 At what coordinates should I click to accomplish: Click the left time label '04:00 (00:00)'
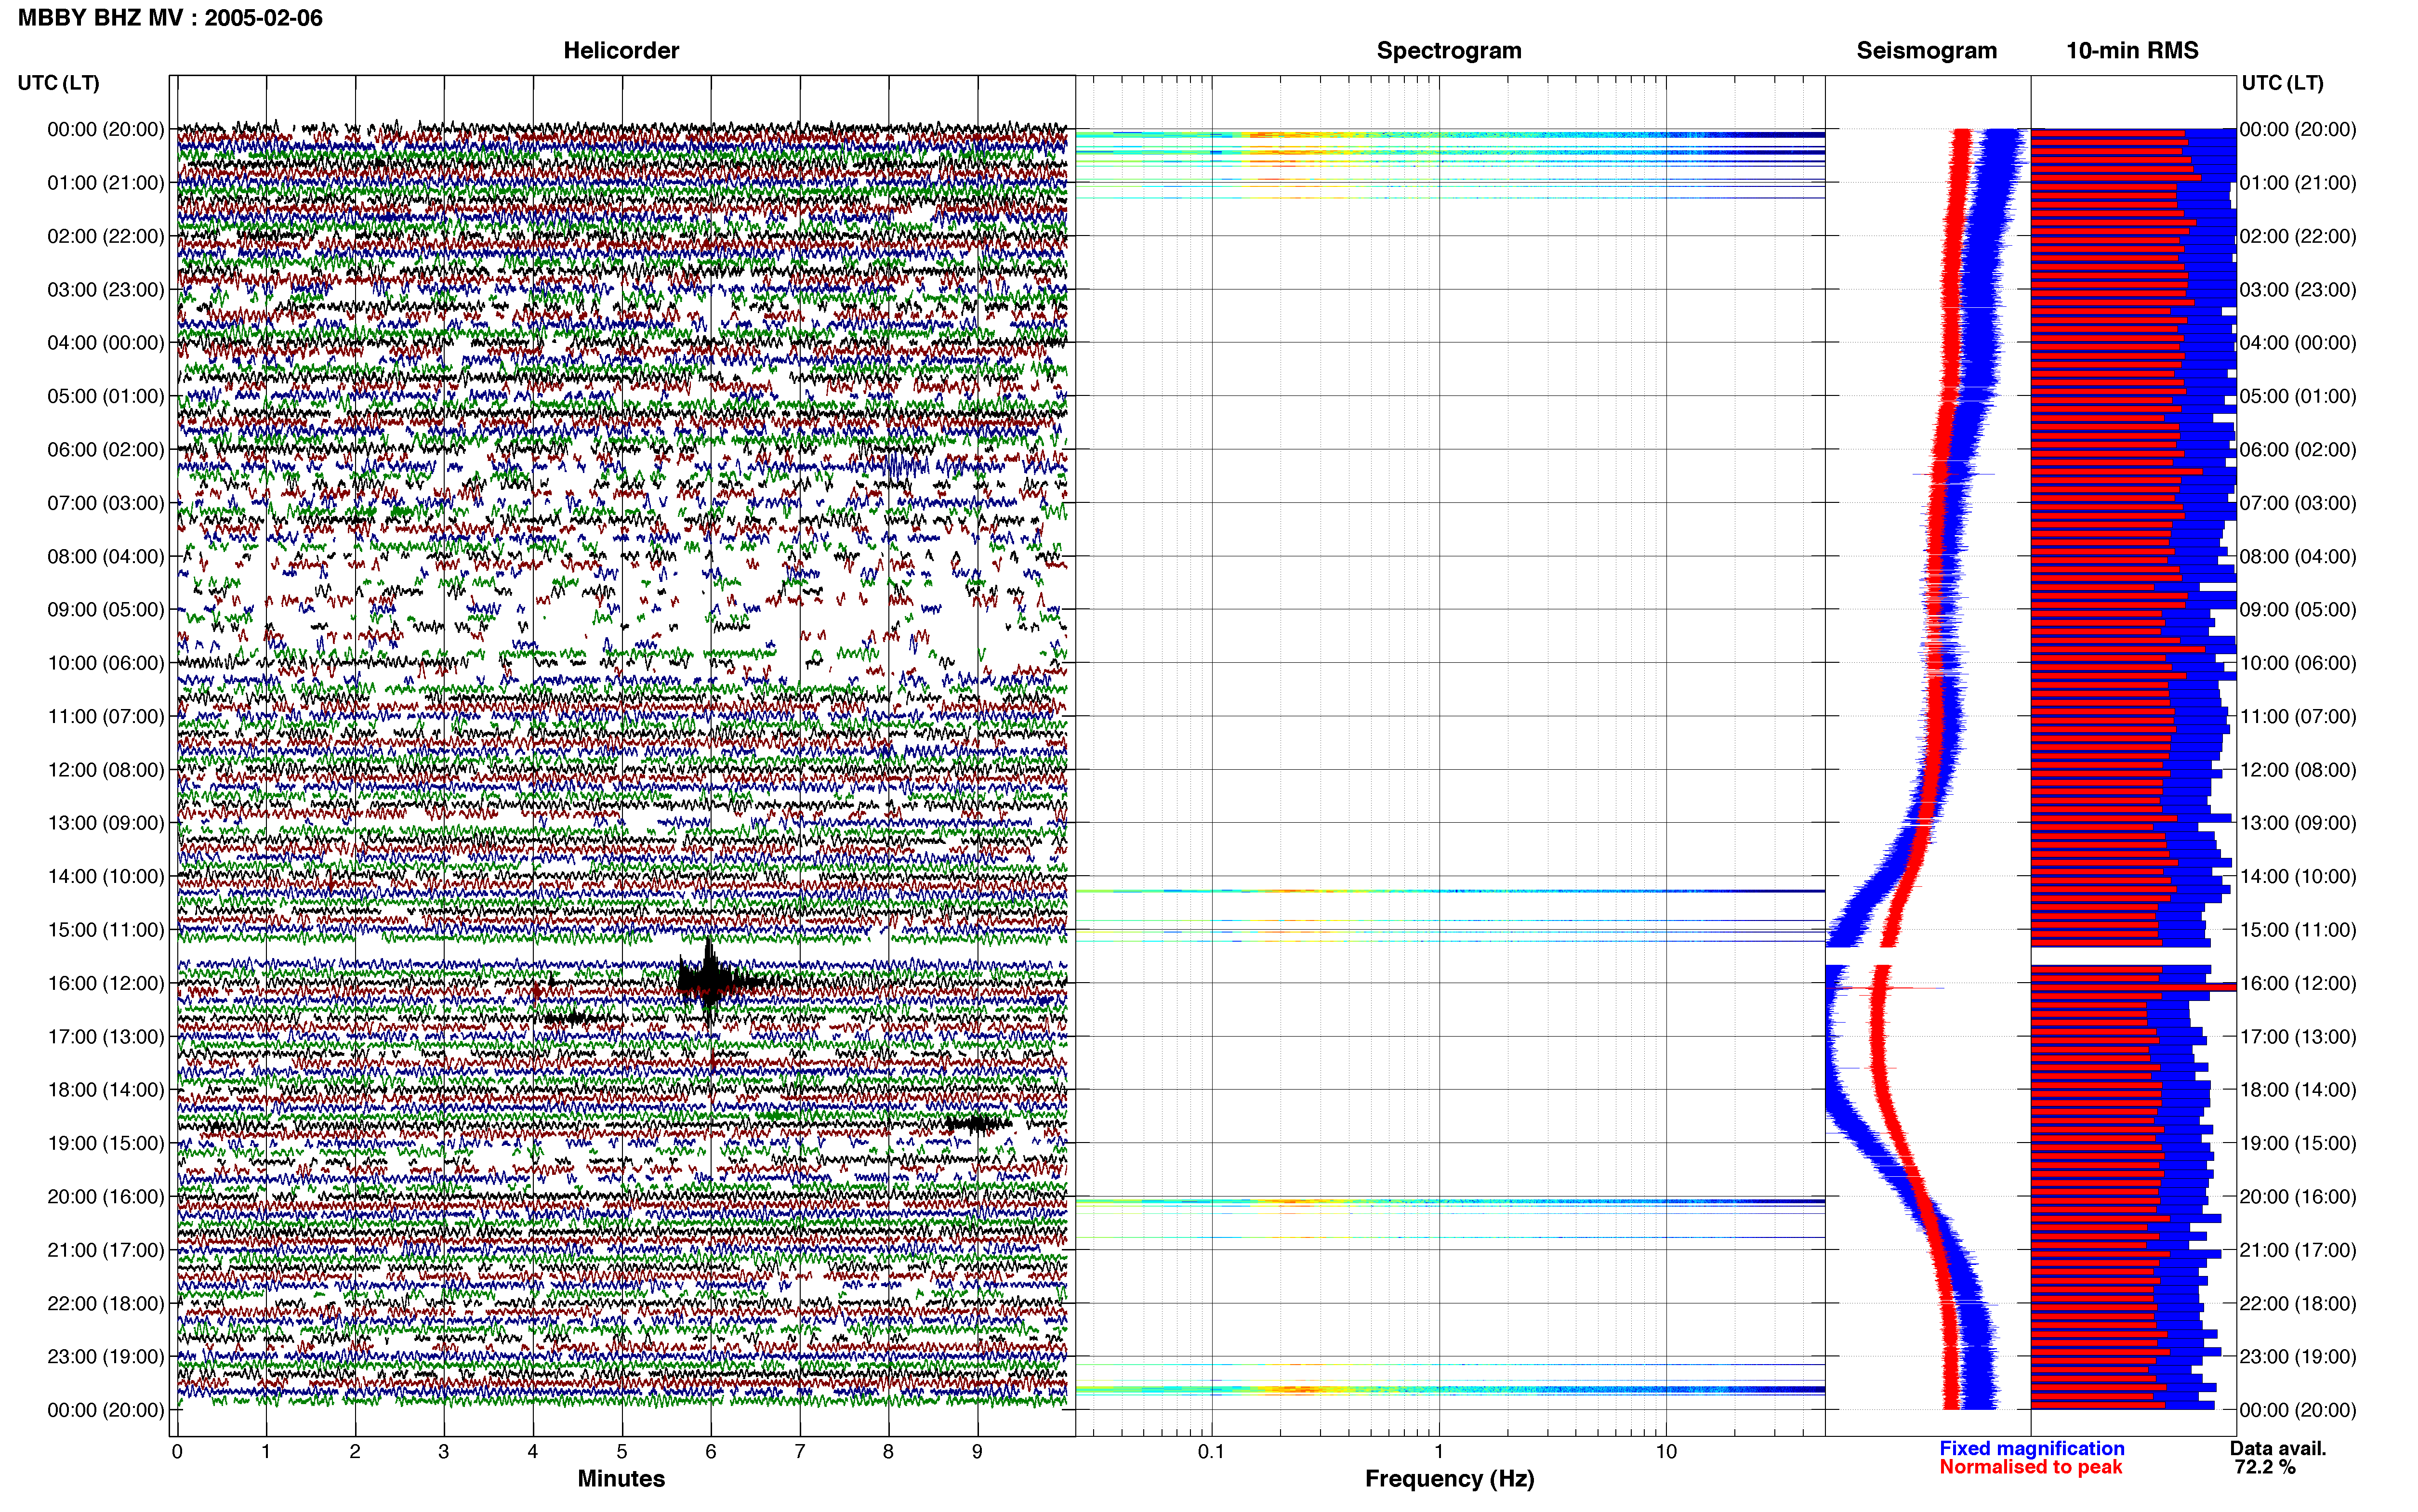tap(105, 343)
